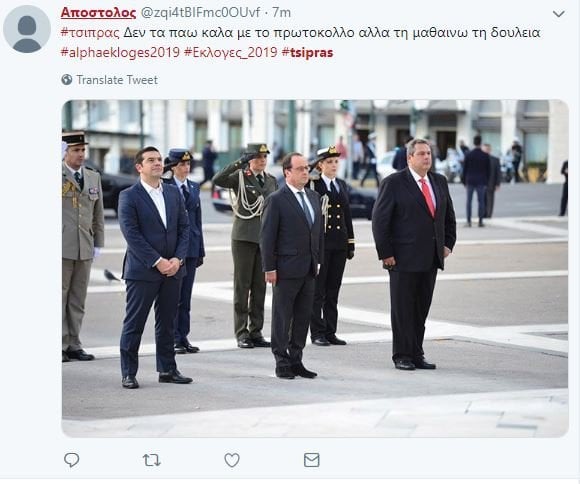Click the globe icon beside Translate Tweet
Viewport: 580px width, 484px height.
(67, 80)
